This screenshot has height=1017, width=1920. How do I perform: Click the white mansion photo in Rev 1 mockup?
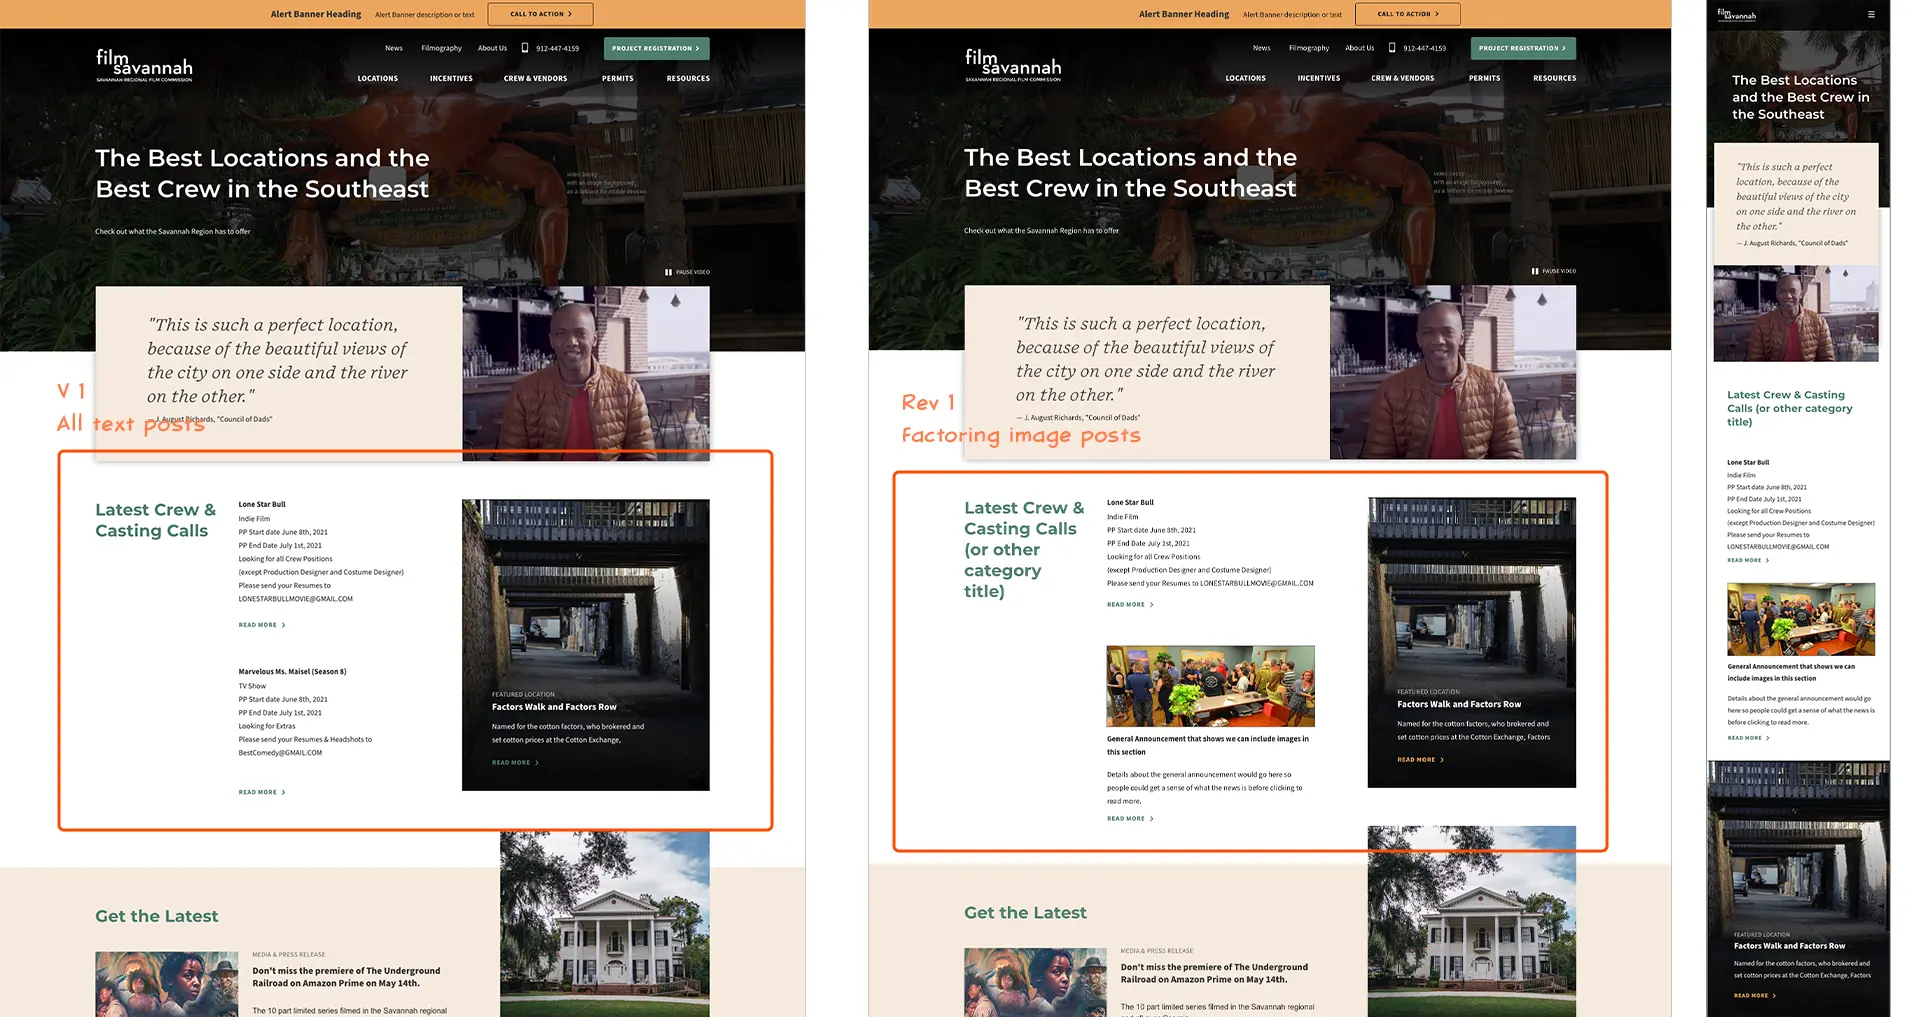click(1472, 921)
